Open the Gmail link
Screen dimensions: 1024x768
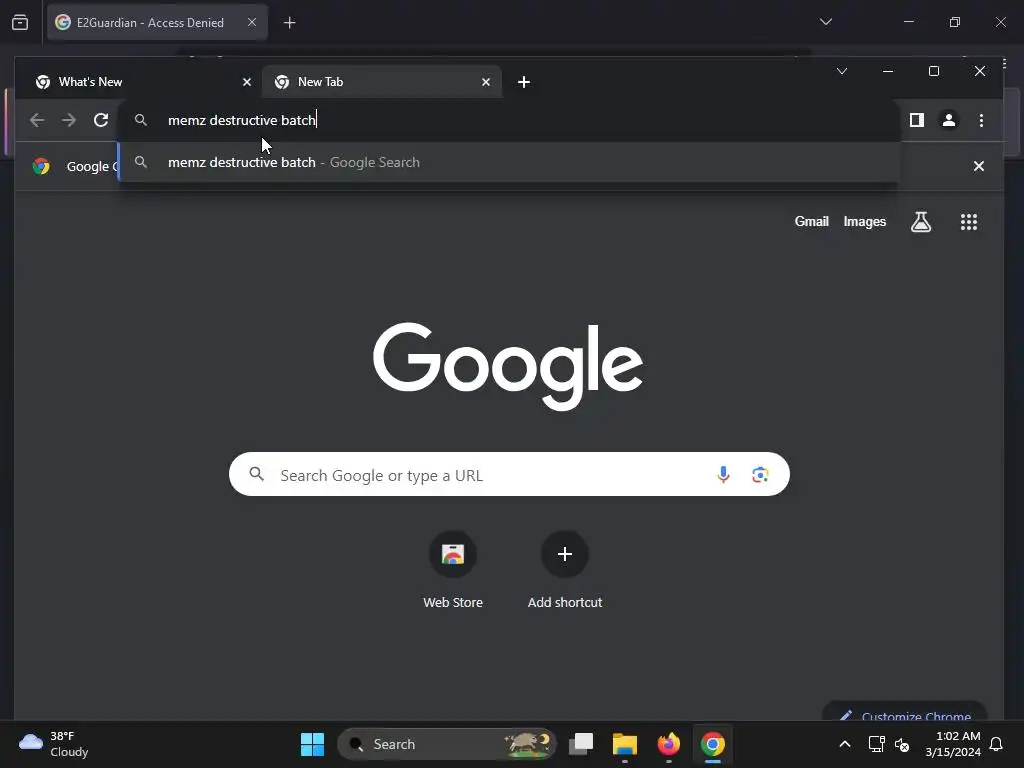(811, 221)
